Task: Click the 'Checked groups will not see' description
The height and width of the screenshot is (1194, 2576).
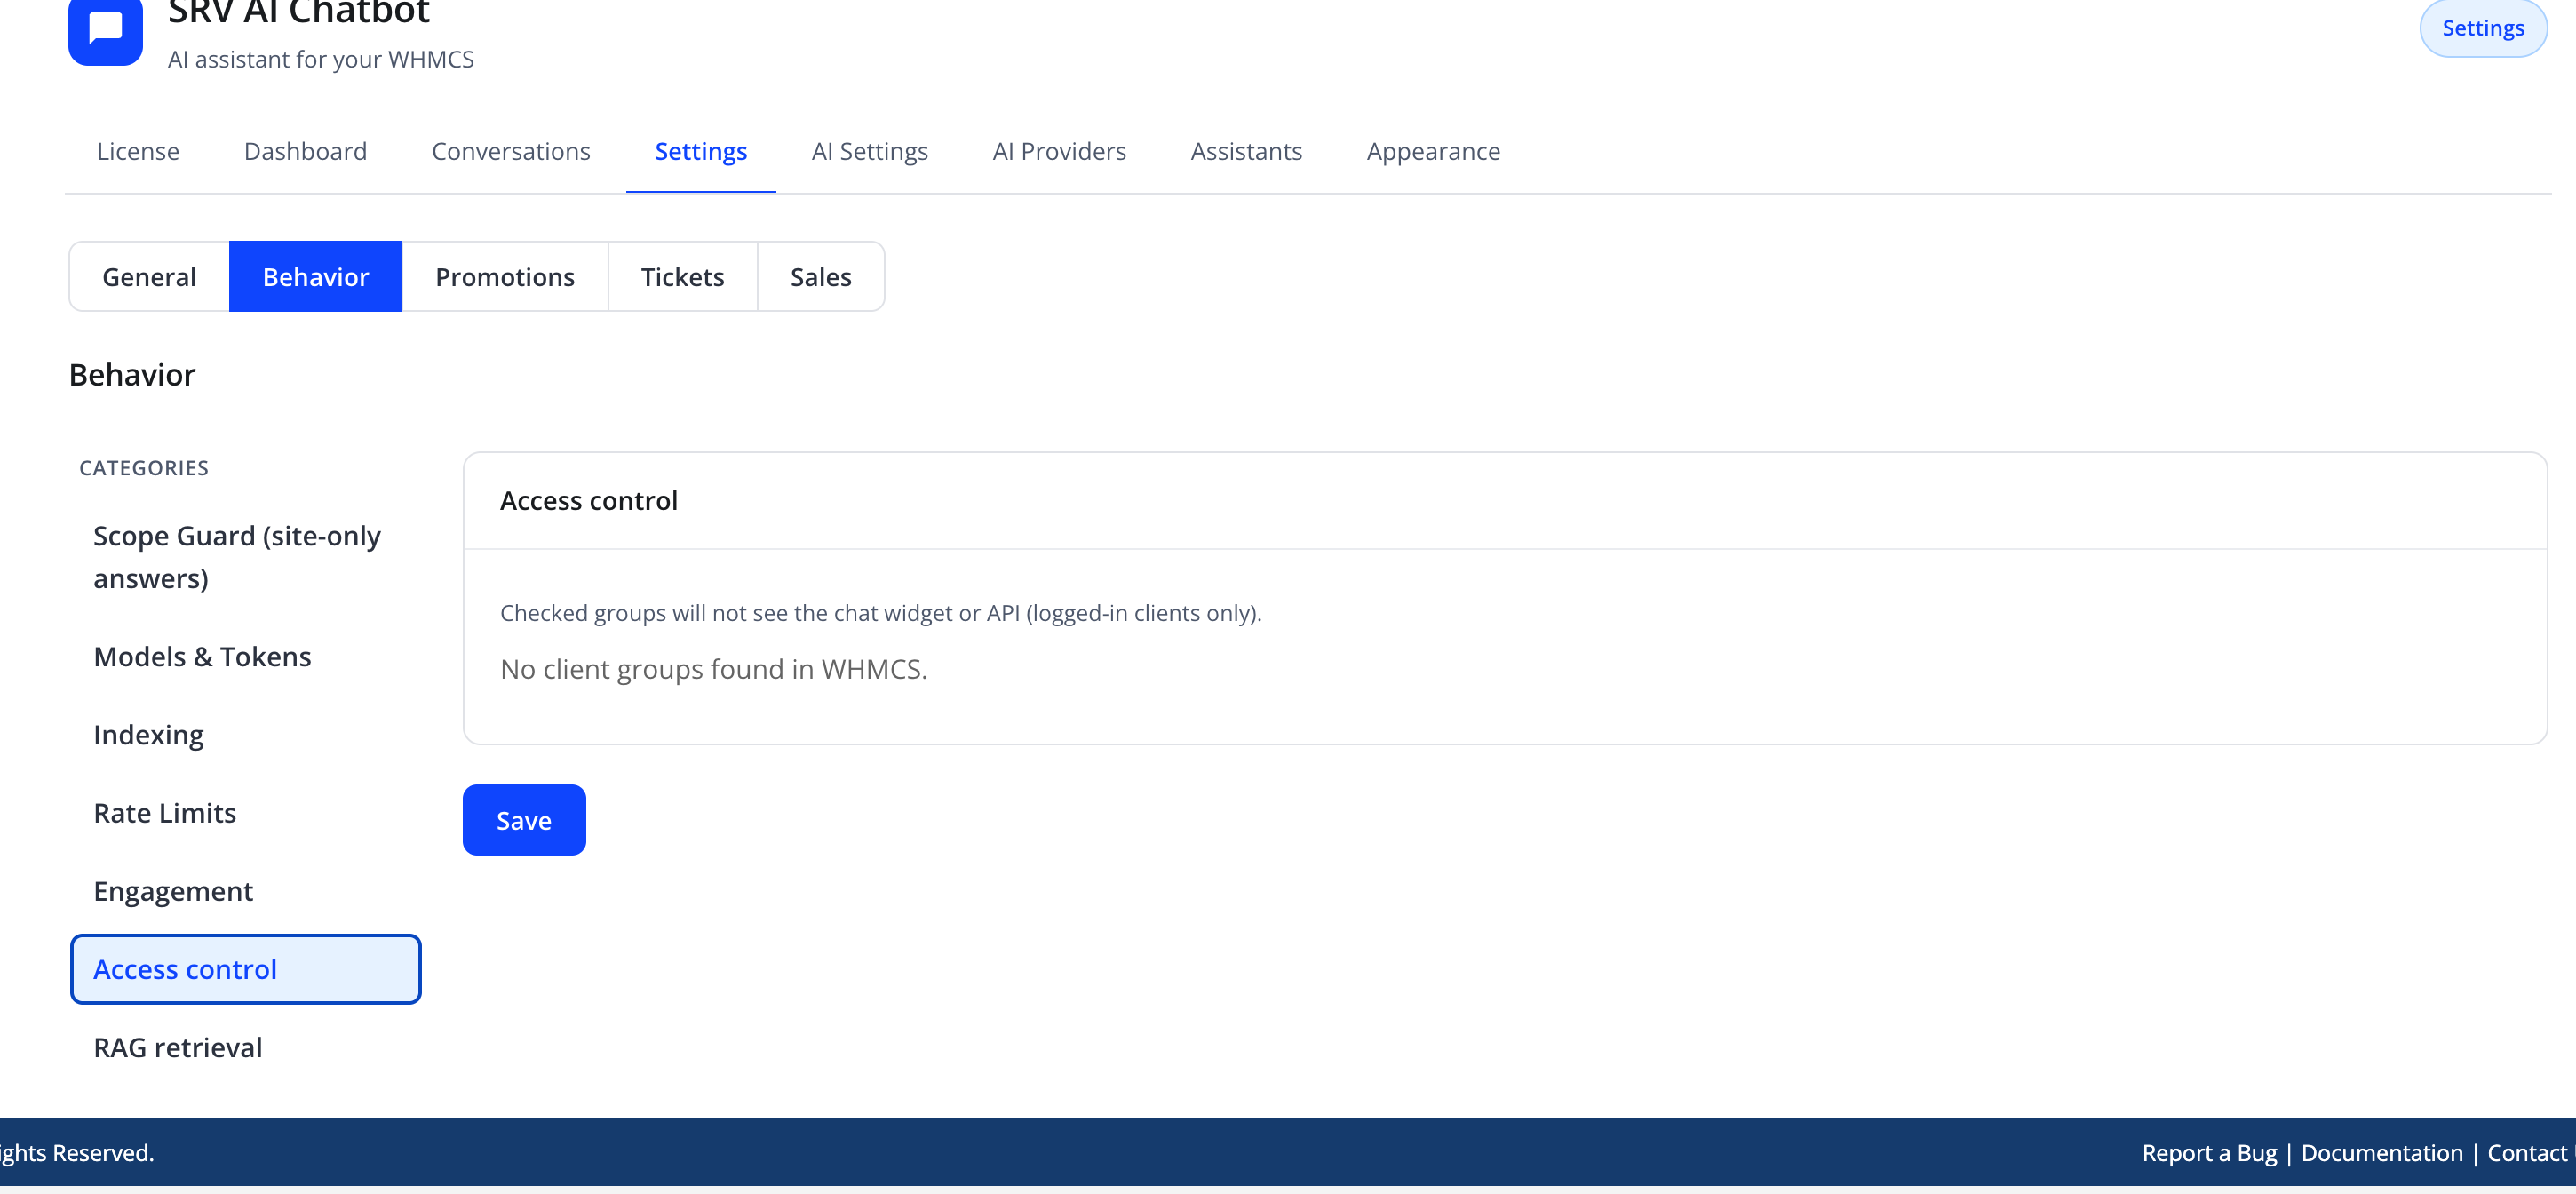Action: (880, 612)
